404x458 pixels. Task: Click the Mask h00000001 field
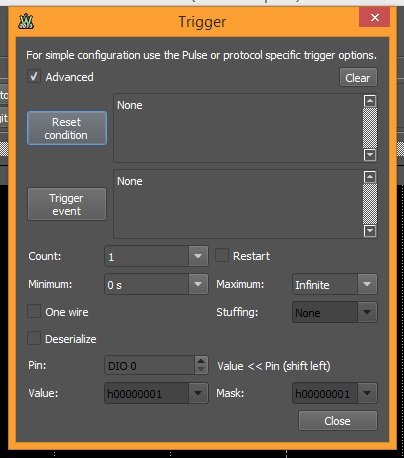click(x=325, y=393)
